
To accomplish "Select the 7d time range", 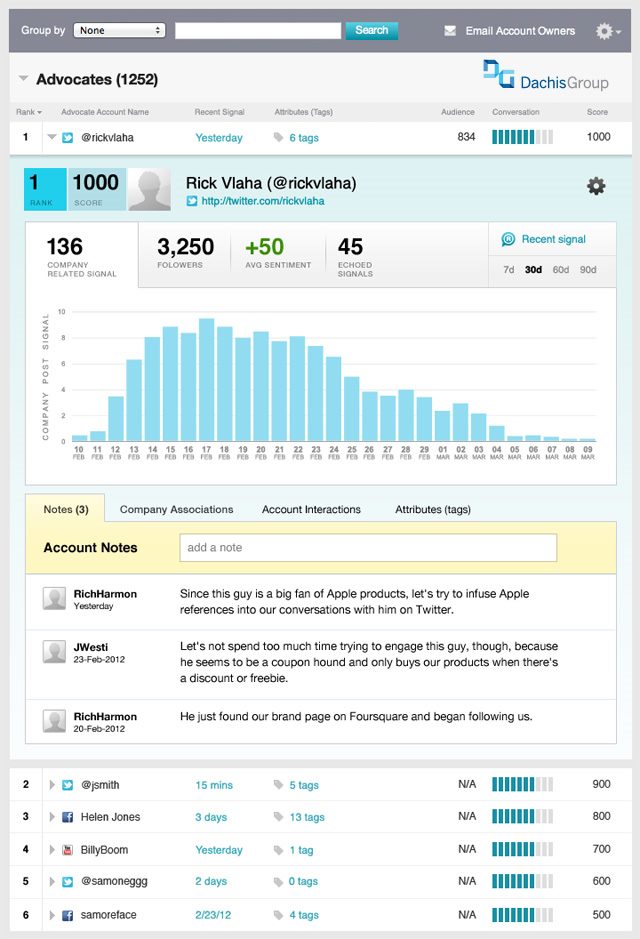I will click(x=508, y=269).
